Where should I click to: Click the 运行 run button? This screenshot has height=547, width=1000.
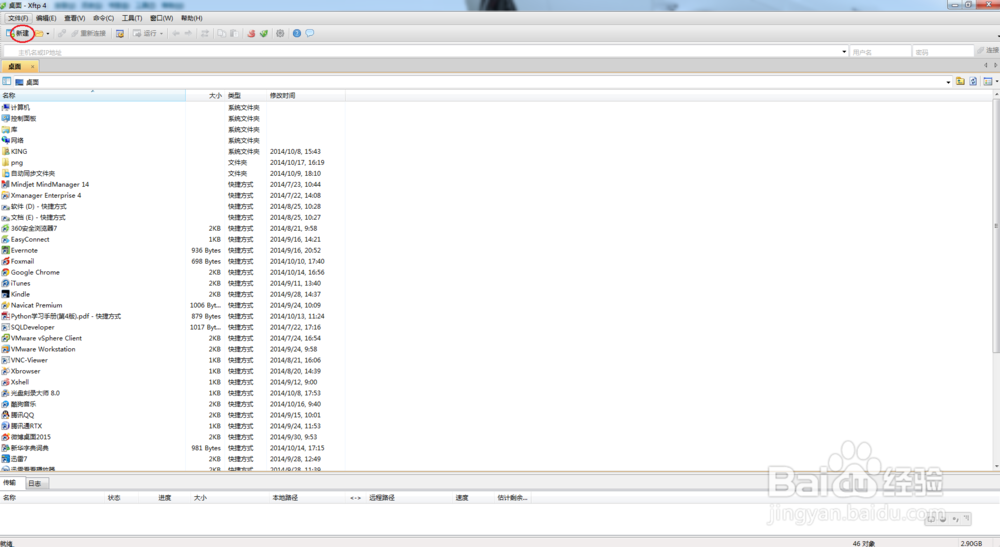[144, 33]
